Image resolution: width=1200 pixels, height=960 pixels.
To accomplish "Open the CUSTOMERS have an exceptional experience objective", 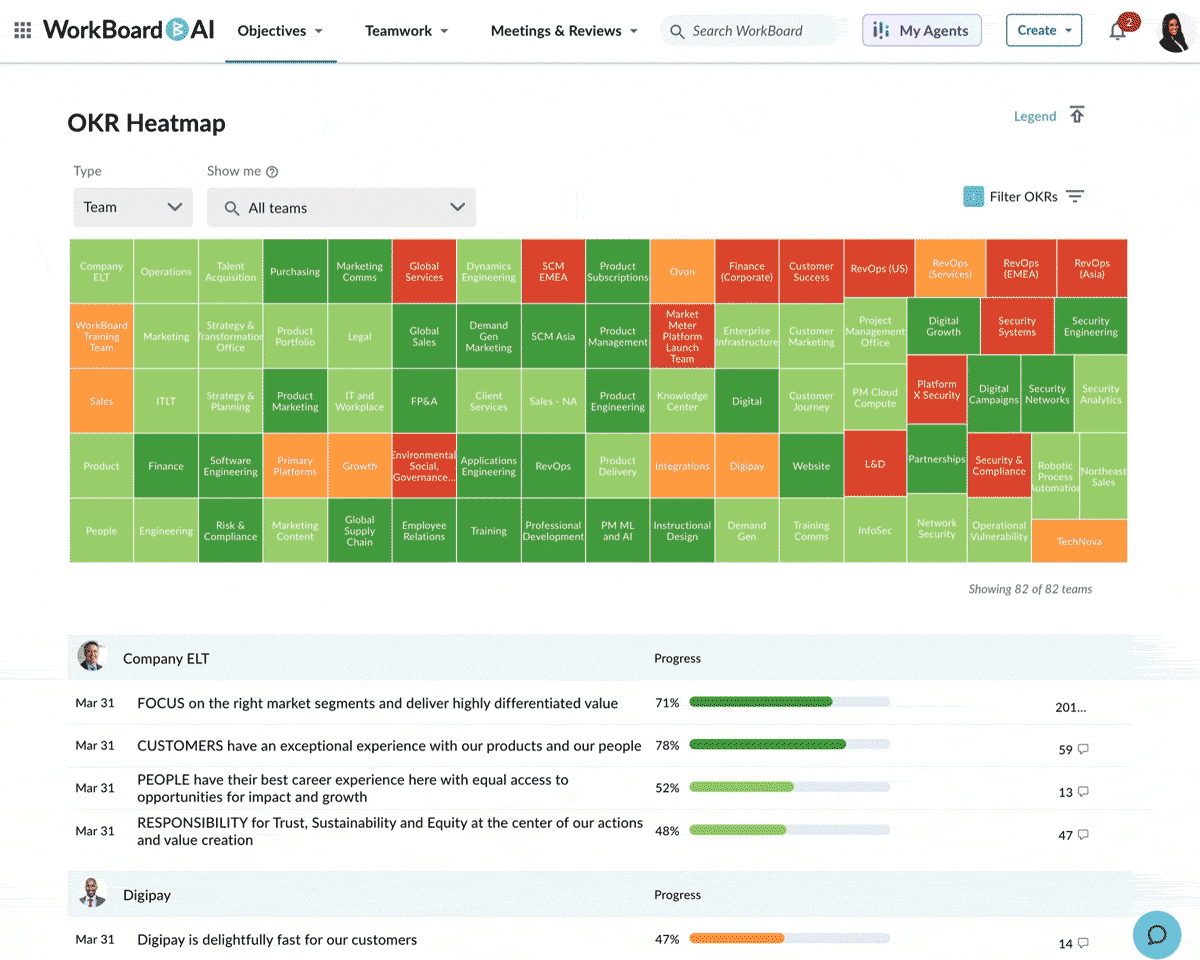I will click(x=389, y=745).
